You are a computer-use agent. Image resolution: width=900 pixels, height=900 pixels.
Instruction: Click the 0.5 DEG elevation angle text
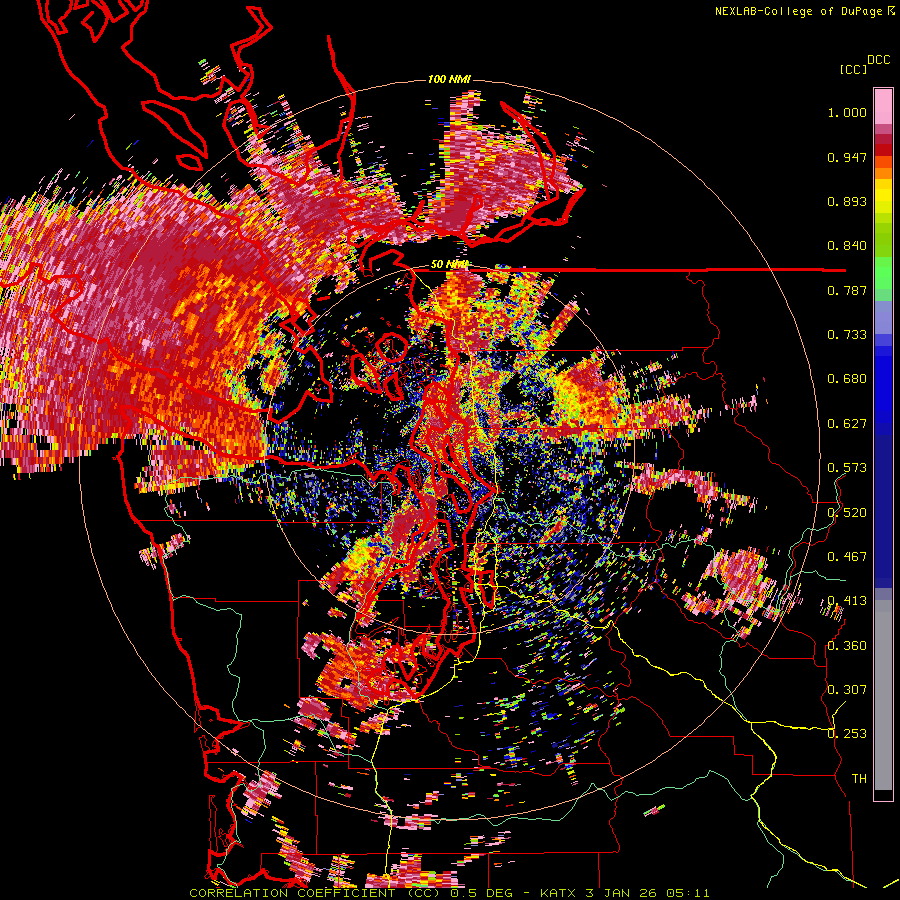(483, 893)
